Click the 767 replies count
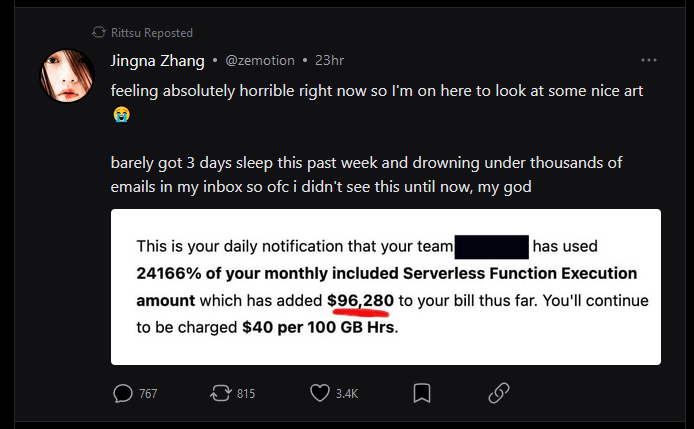Screen dimensions: 694x429 [148, 394]
